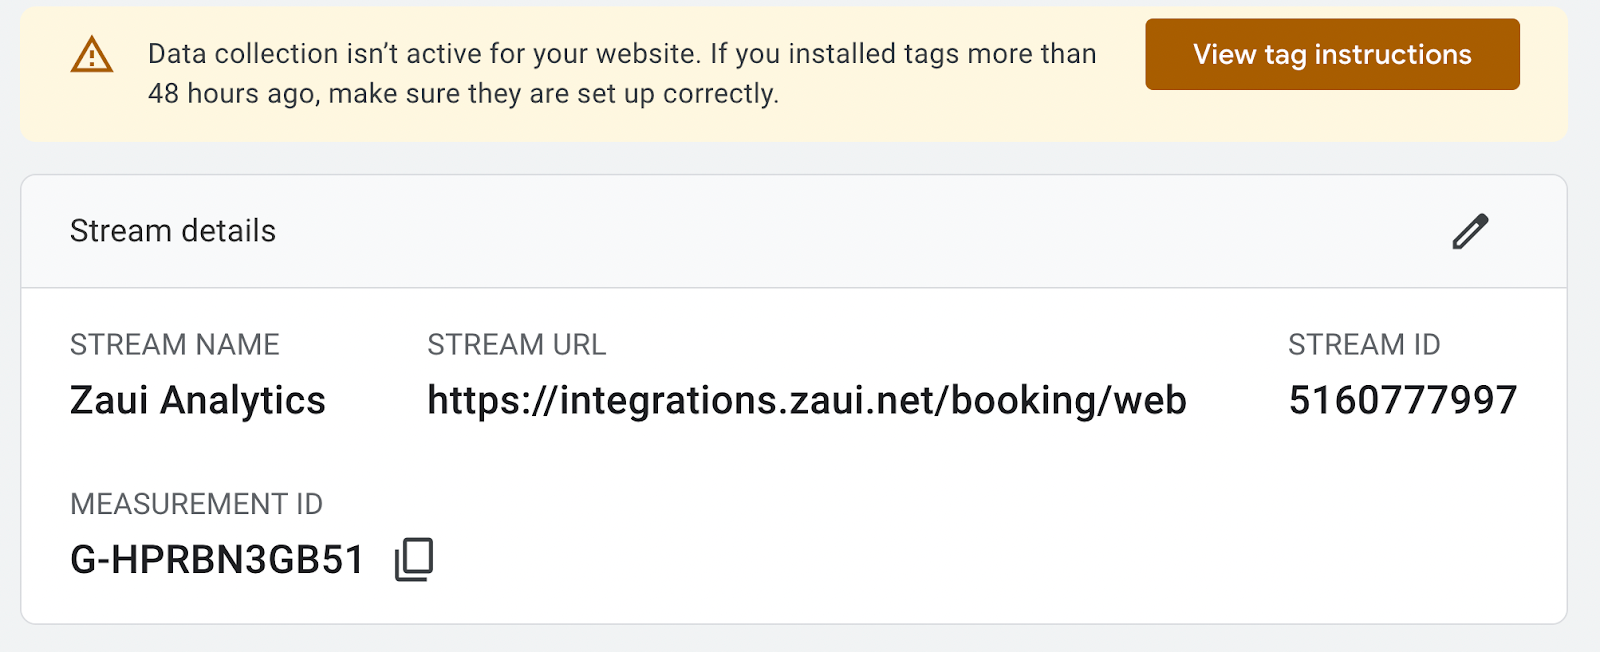This screenshot has height=652, width=1600.
Task: Edit stream details with the pencil icon
Action: (1470, 231)
